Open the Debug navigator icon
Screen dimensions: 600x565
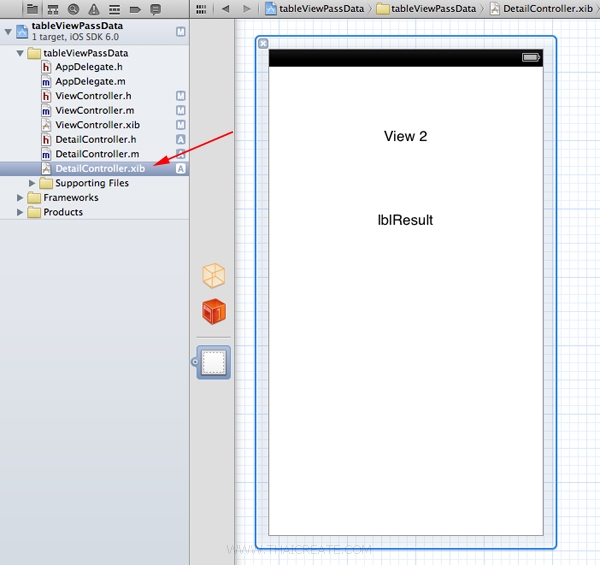pos(114,9)
